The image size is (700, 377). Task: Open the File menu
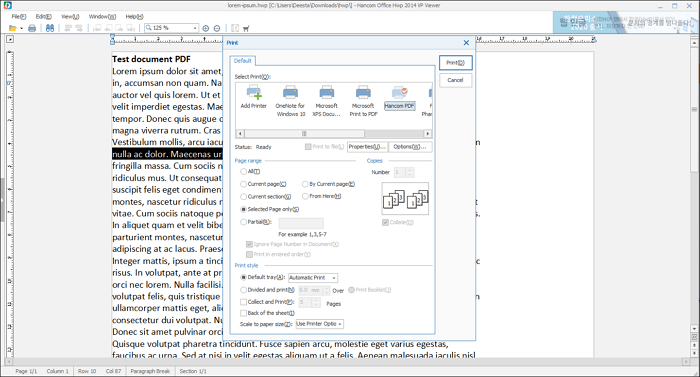tap(19, 17)
